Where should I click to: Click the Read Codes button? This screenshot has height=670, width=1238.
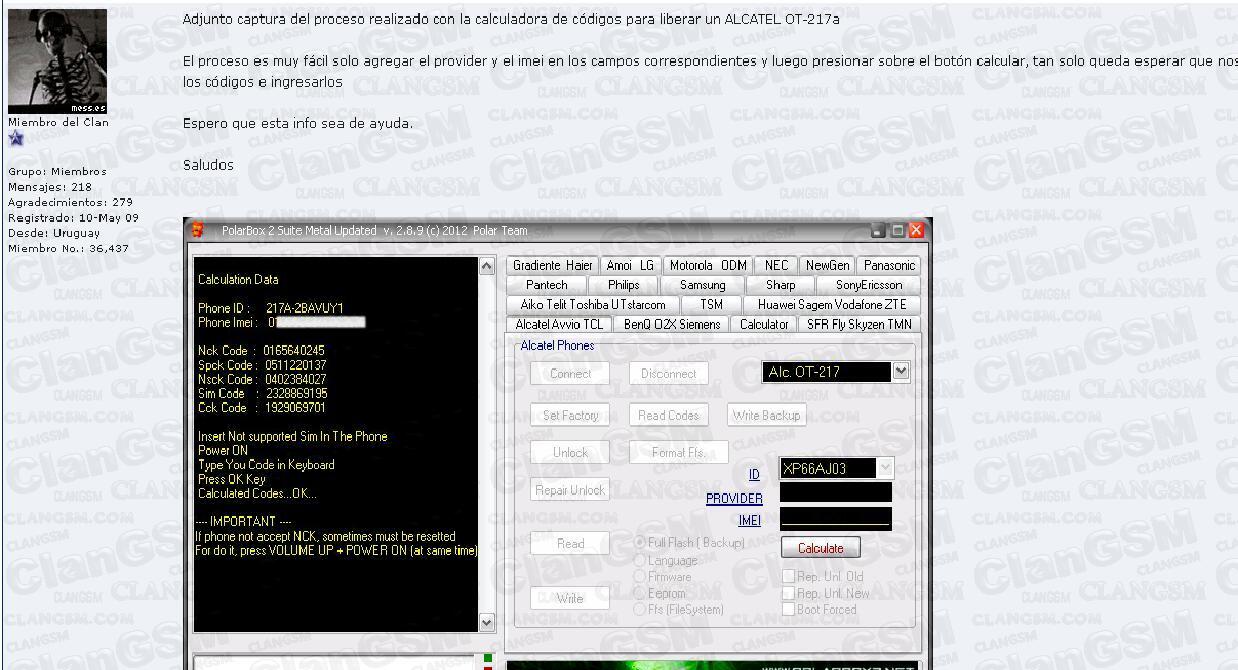(x=668, y=415)
